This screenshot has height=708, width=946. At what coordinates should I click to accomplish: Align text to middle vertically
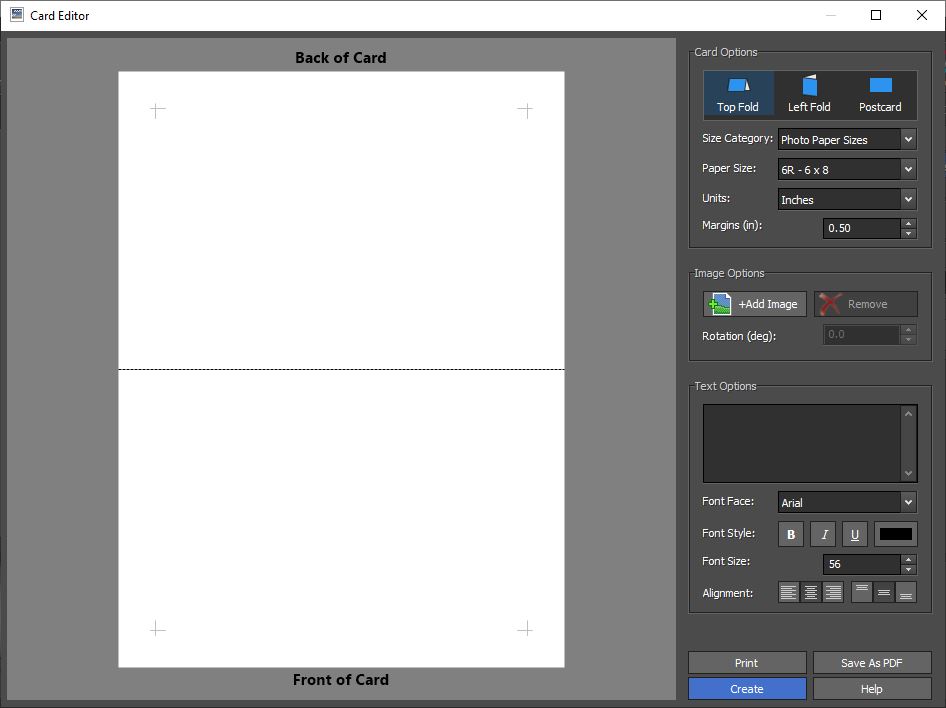[x=884, y=592]
